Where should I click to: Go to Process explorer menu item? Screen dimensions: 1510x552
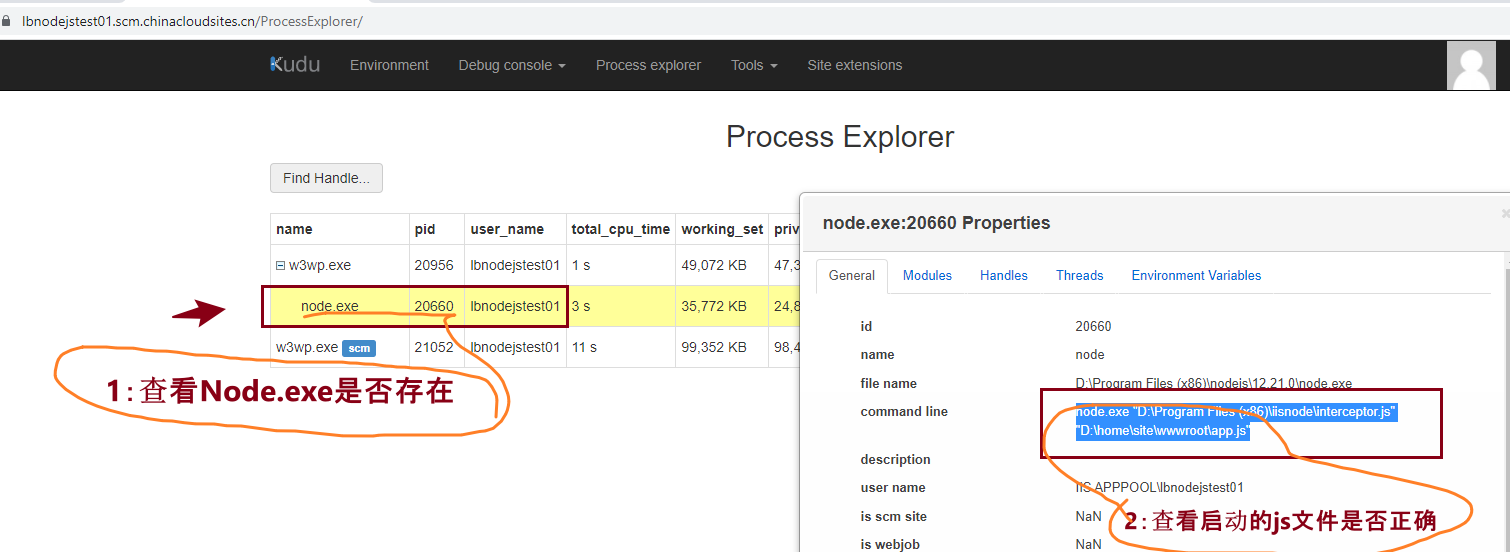tap(648, 65)
